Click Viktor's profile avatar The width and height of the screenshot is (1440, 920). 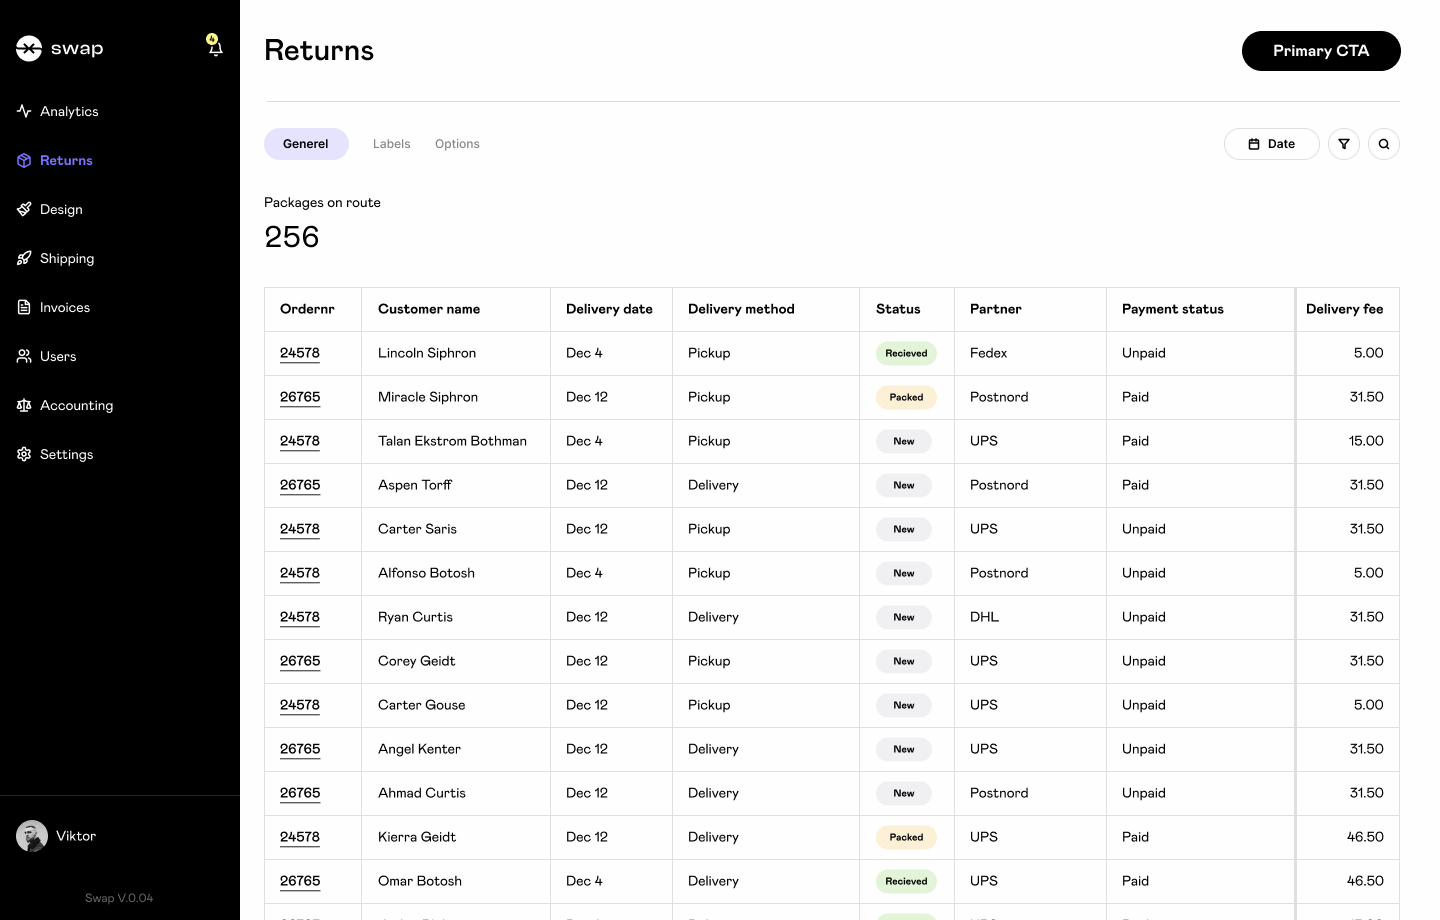point(31,836)
